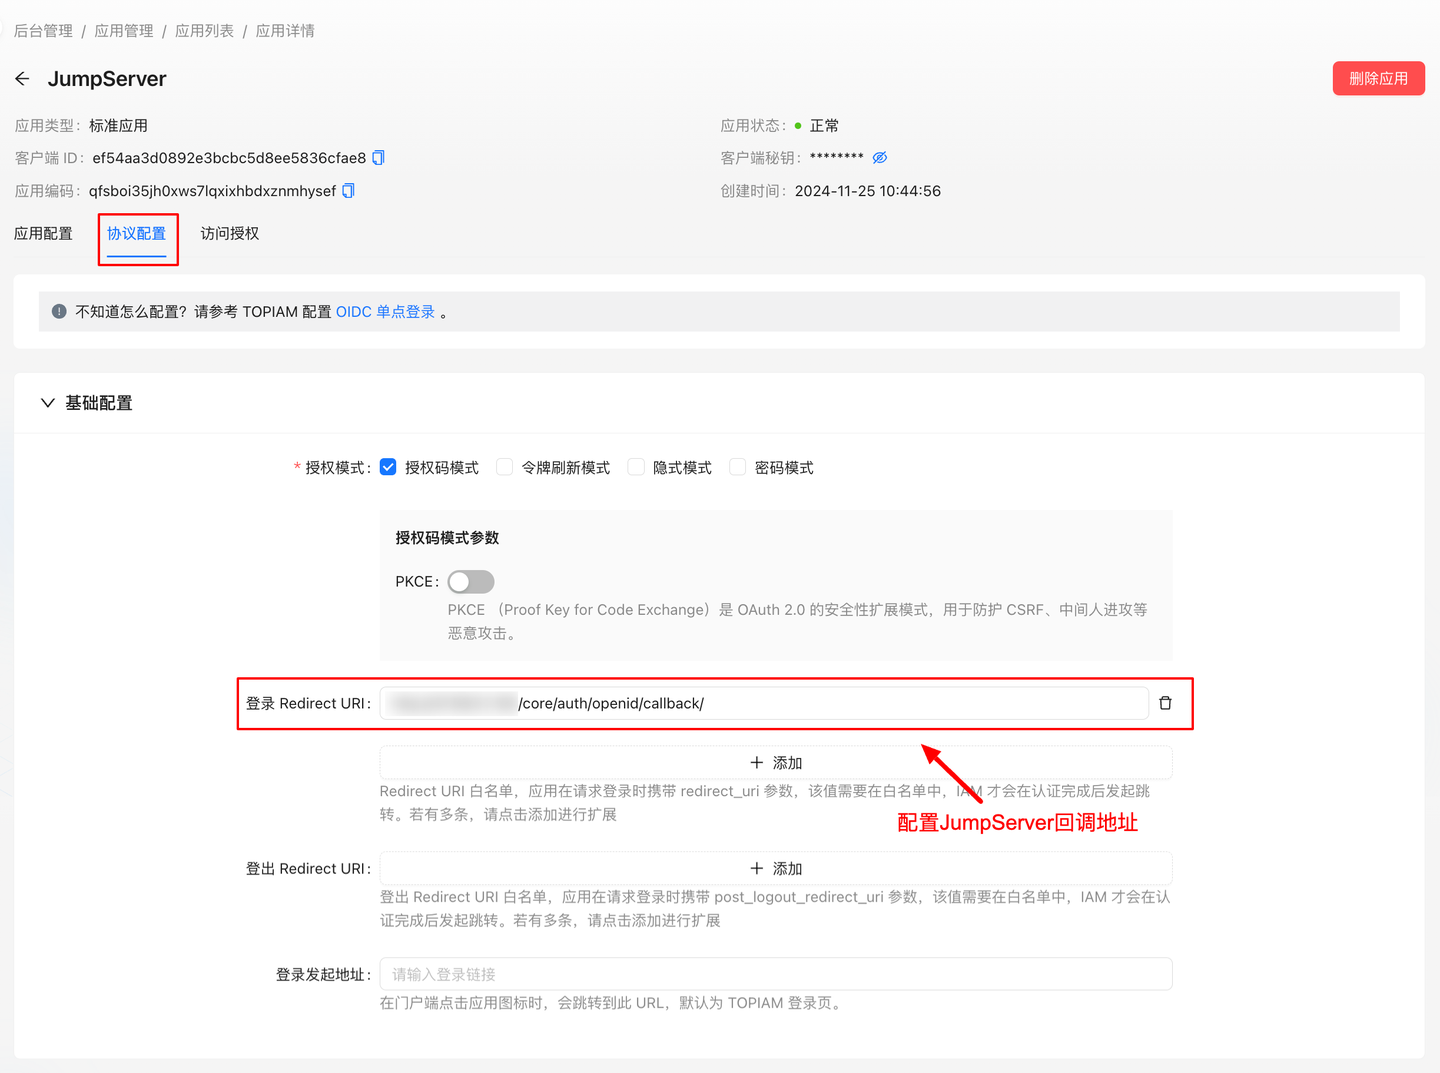Click the 标准应用 application type value
Viewport: 1440px width, 1073px height.
click(118, 126)
